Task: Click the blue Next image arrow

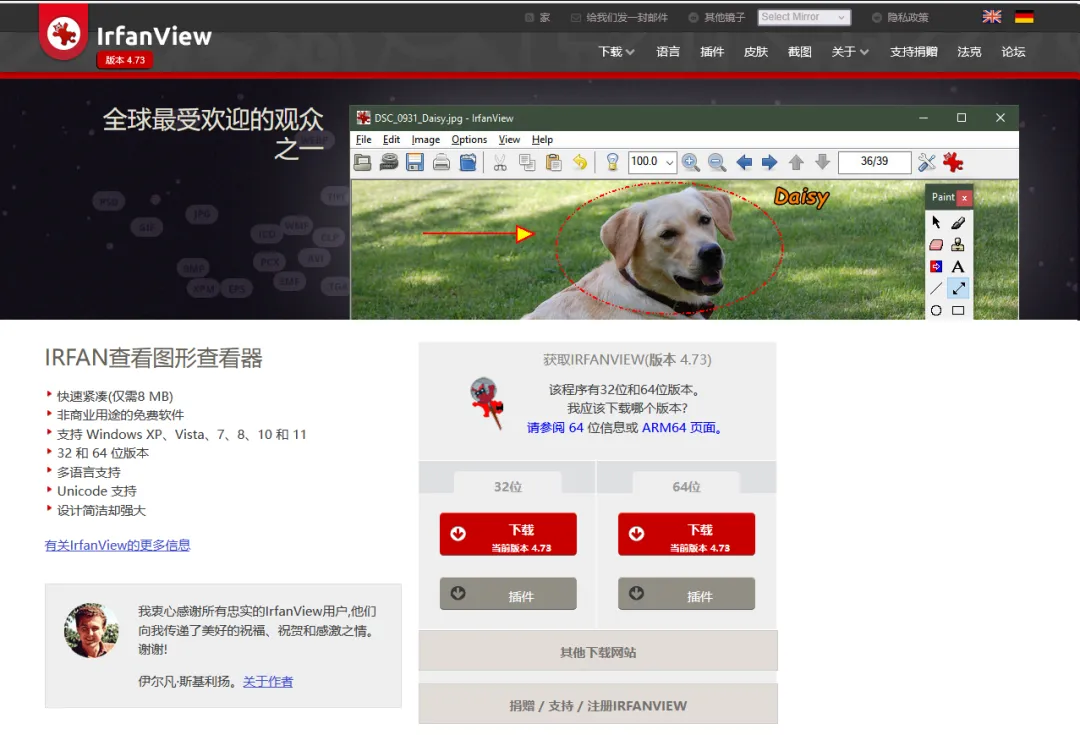Action: coord(769,163)
